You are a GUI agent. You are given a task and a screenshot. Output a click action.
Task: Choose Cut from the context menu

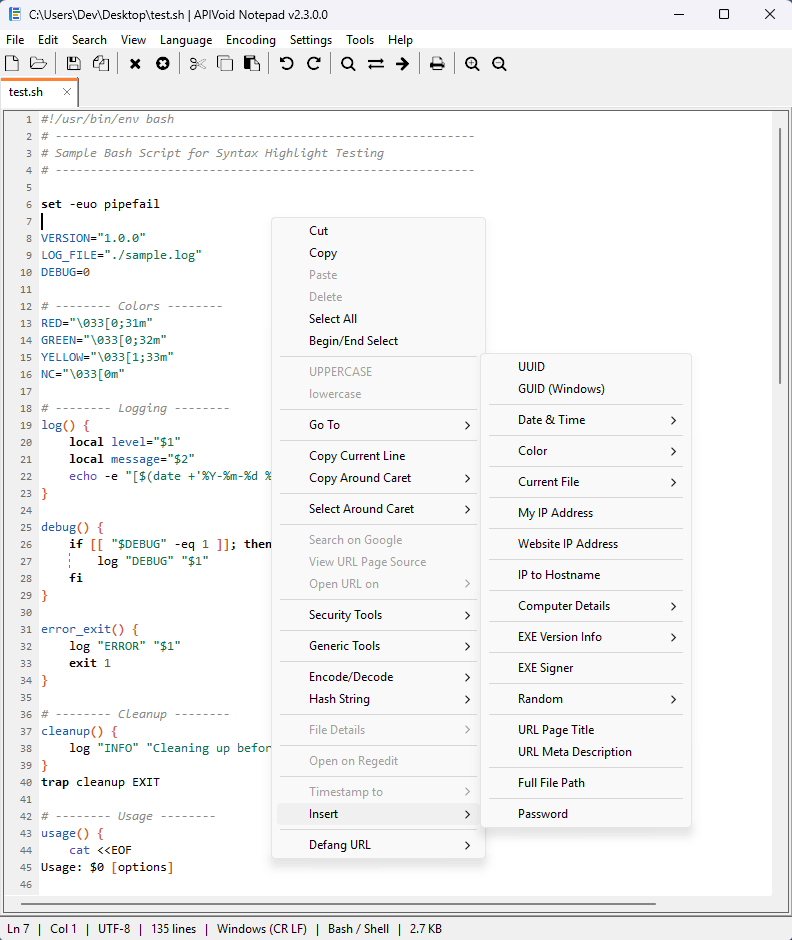coord(378,231)
